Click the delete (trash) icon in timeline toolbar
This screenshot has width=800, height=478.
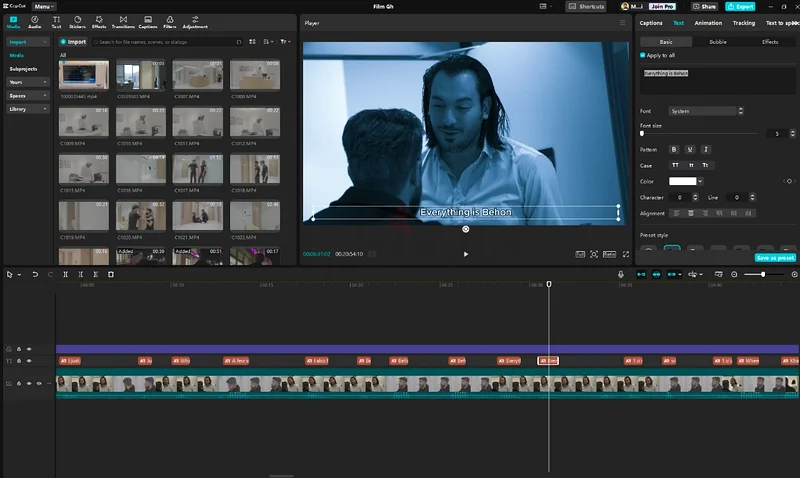111,274
